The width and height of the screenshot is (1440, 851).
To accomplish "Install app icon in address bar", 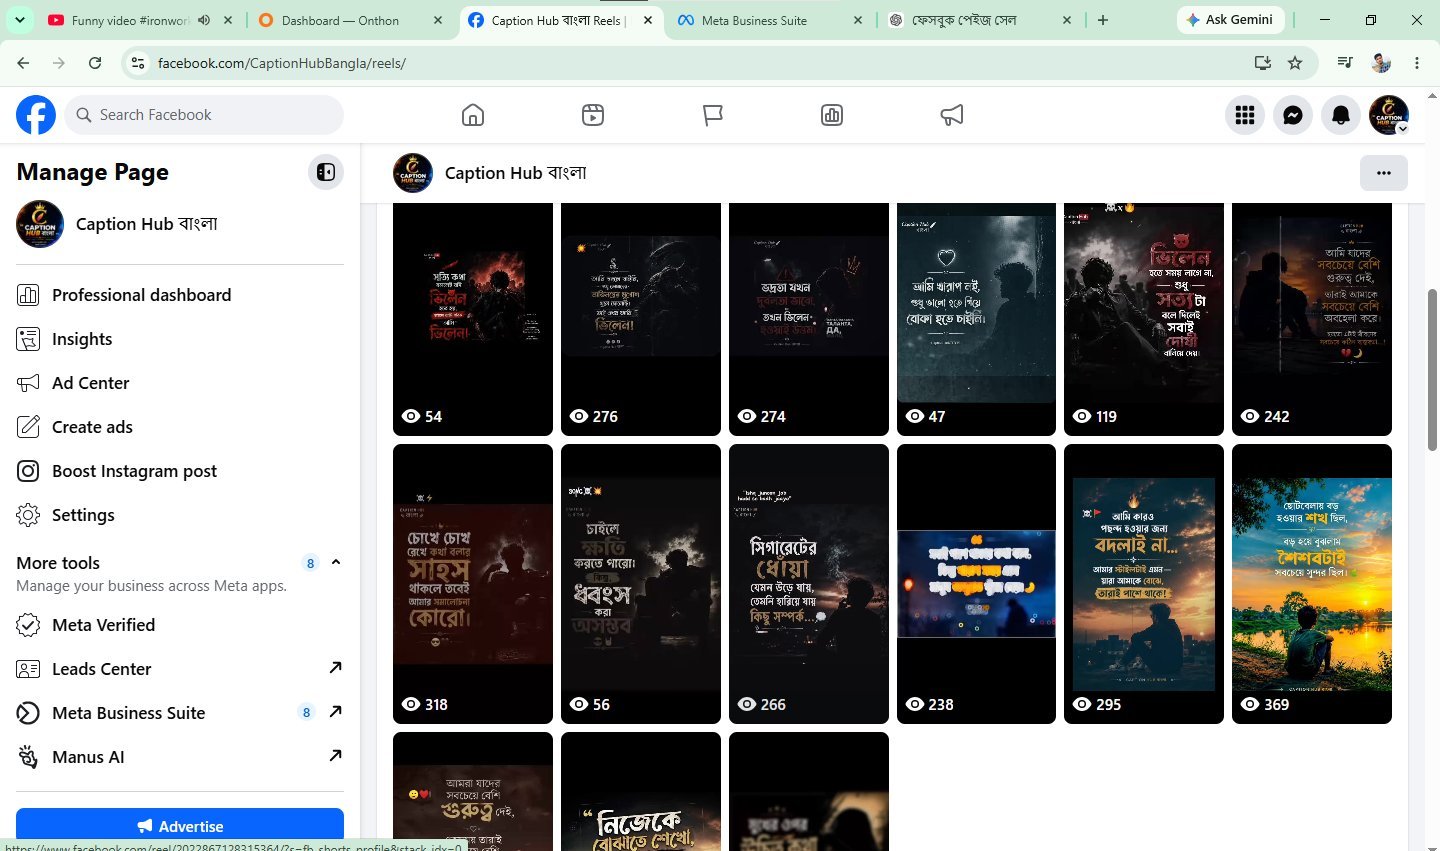I will pyautogui.click(x=1263, y=63).
